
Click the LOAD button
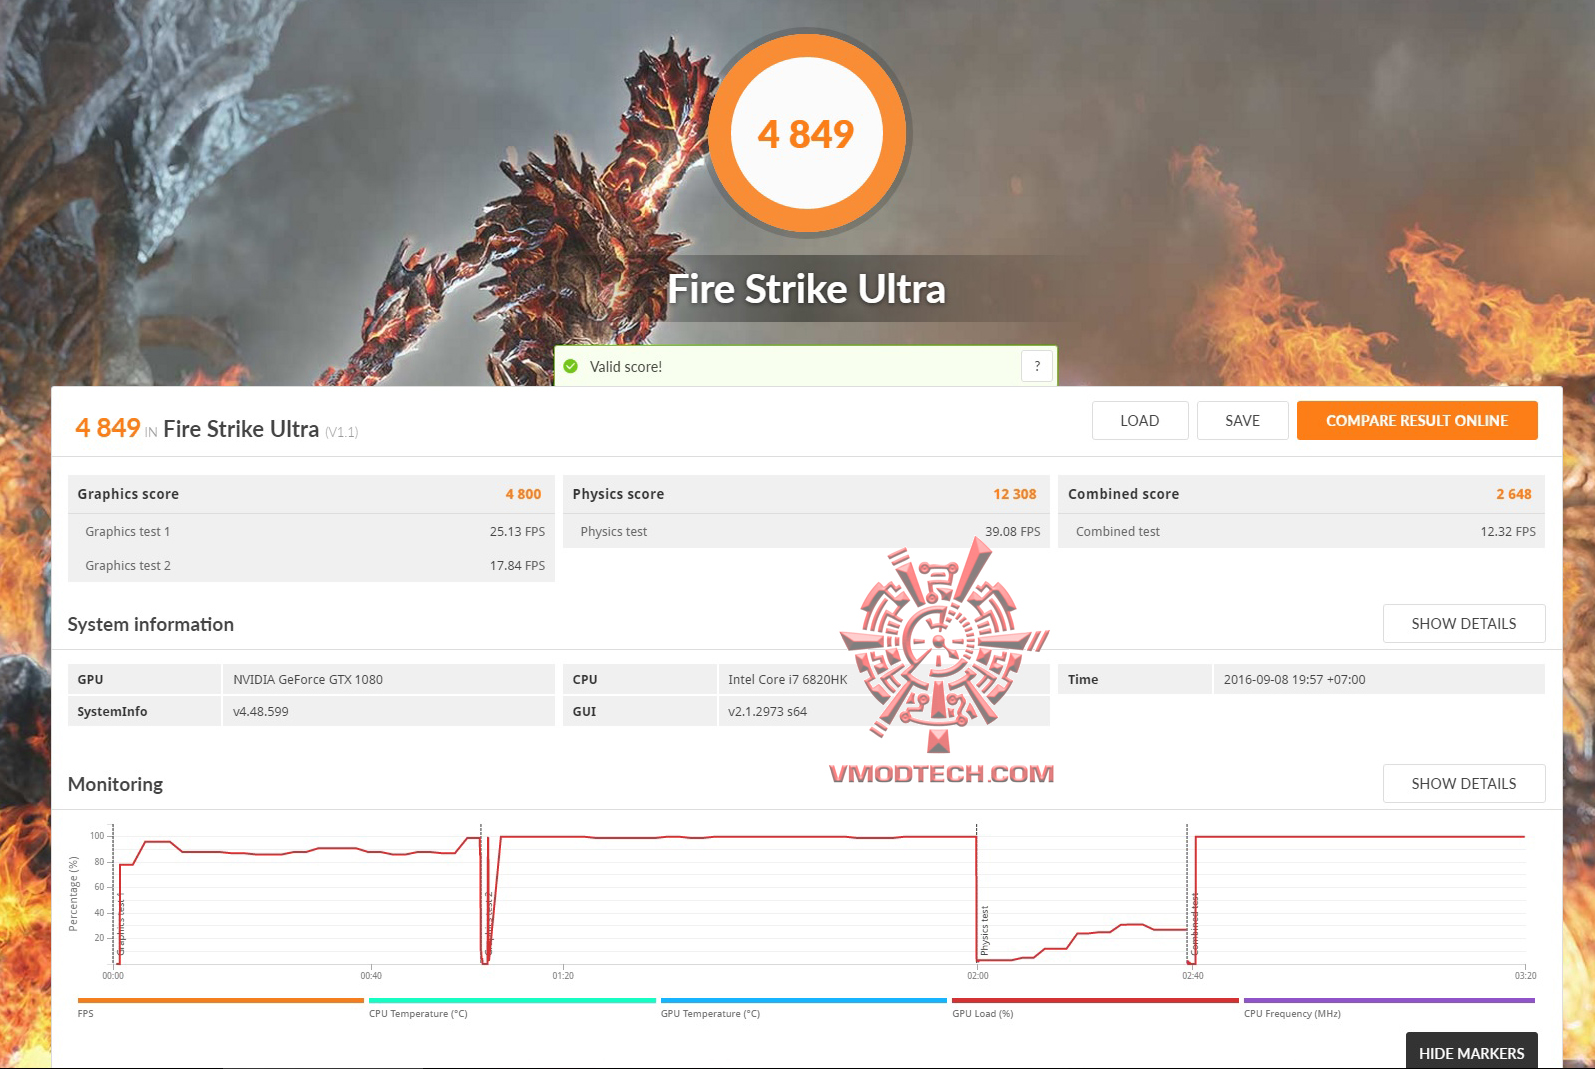point(1140,421)
